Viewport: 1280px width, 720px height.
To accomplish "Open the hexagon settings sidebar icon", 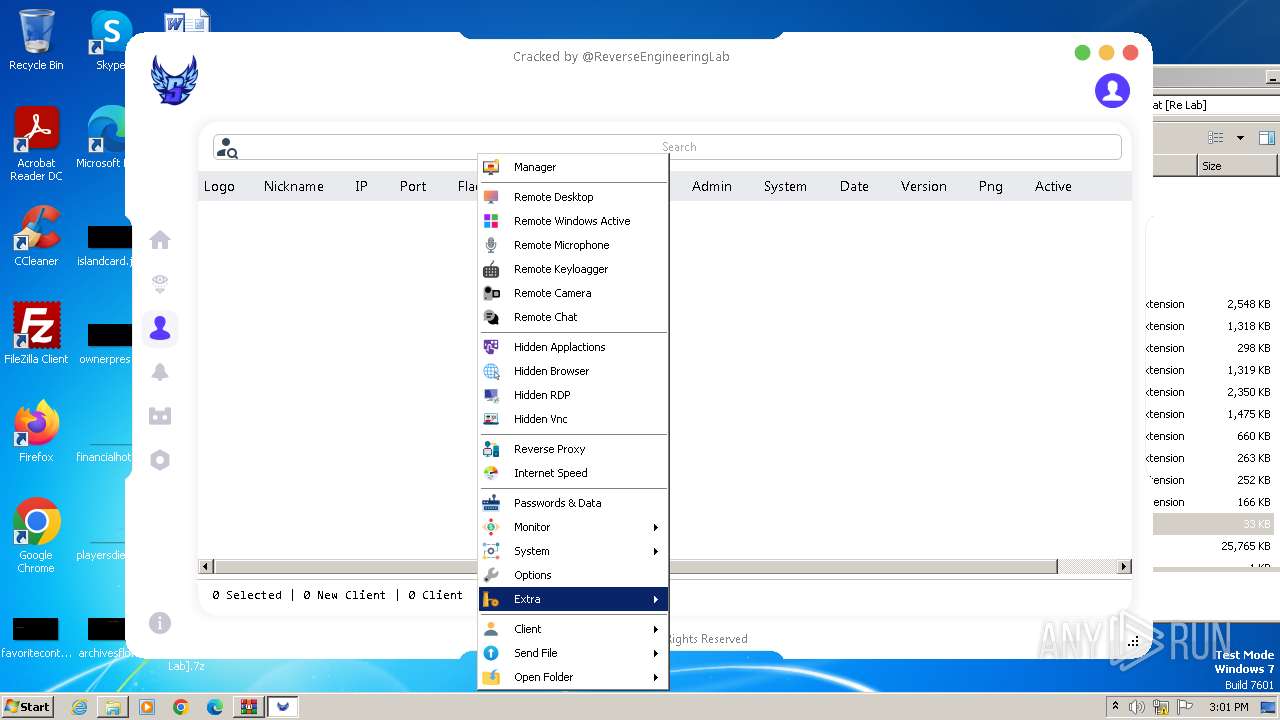I will [160, 460].
